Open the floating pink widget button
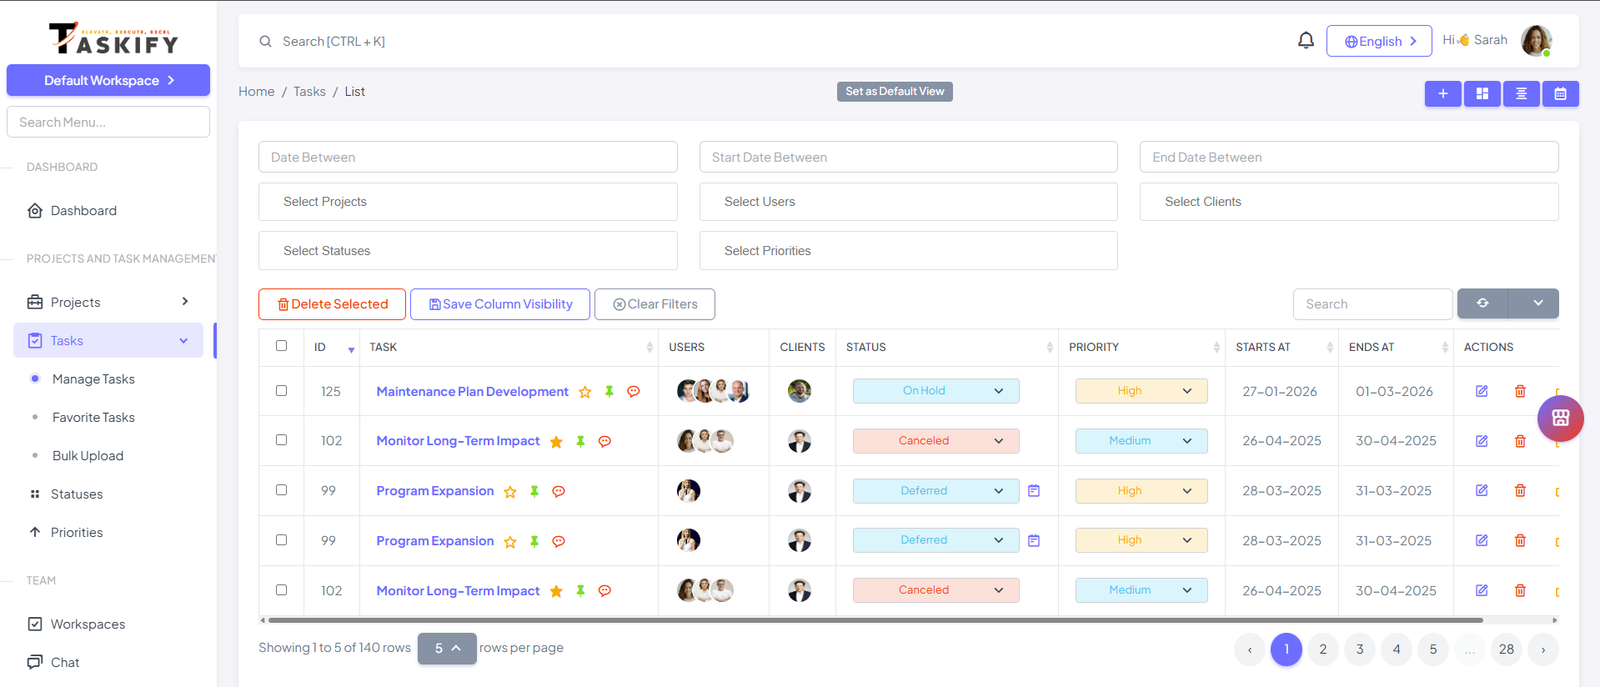Viewport: 1600px width, 687px height. pos(1560,418)
